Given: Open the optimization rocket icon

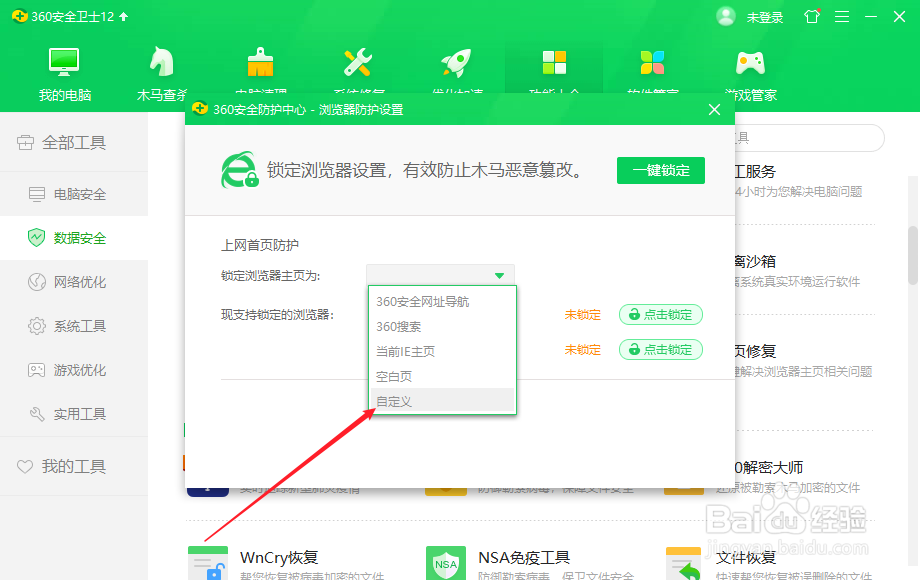Looking at the screenshot, I should click(456, 63).
